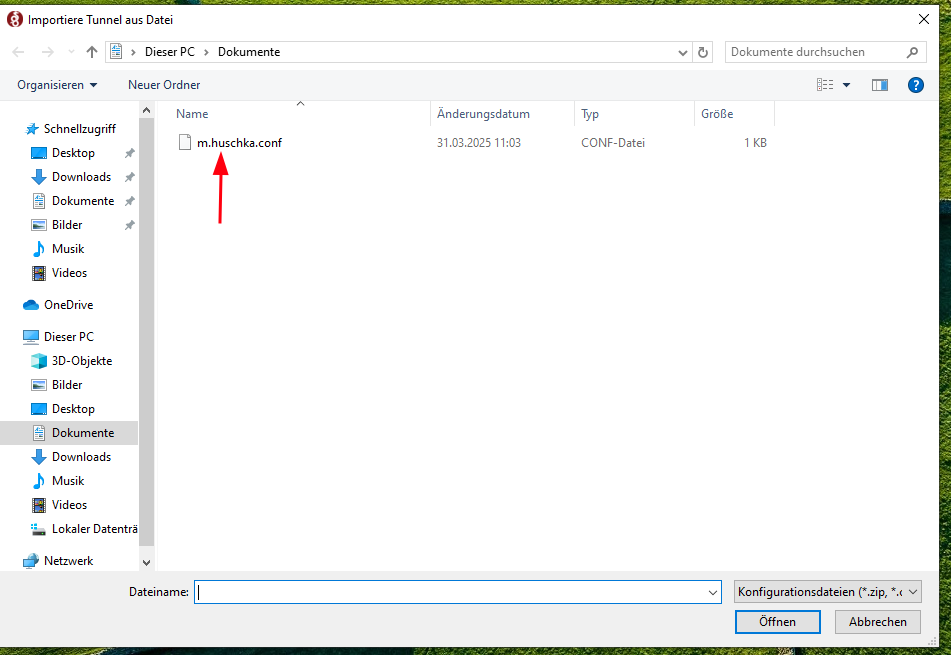Open the view options dropdown arrow

[x=847, y=85]
